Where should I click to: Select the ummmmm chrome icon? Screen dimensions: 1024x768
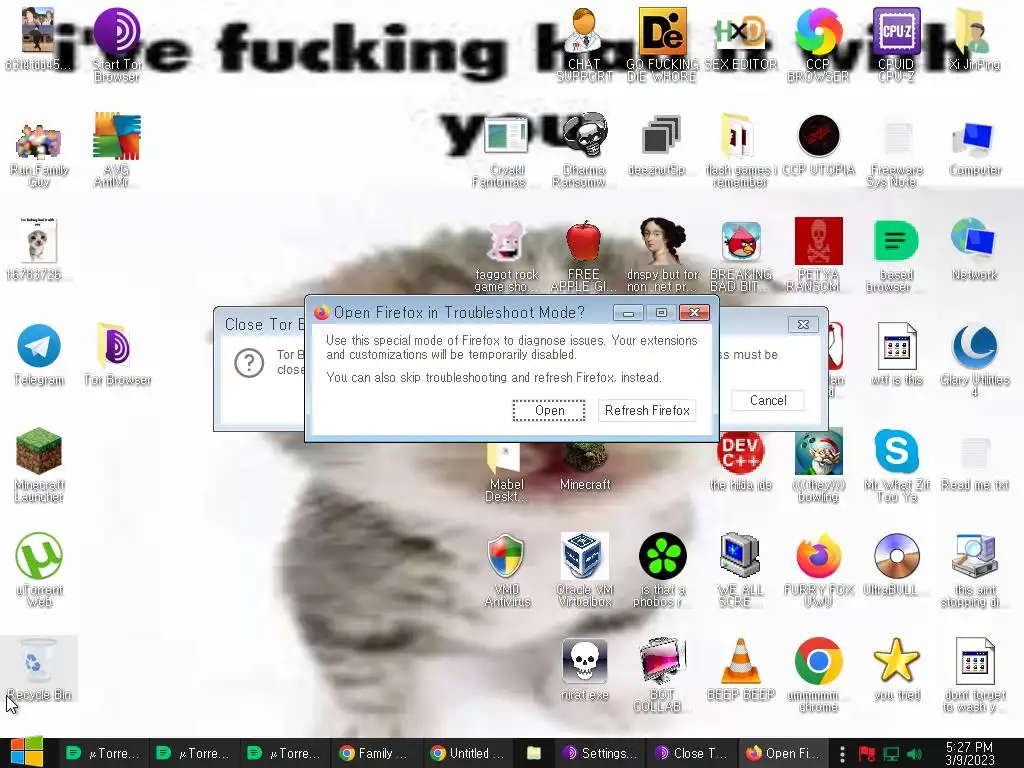click(818, 674)
